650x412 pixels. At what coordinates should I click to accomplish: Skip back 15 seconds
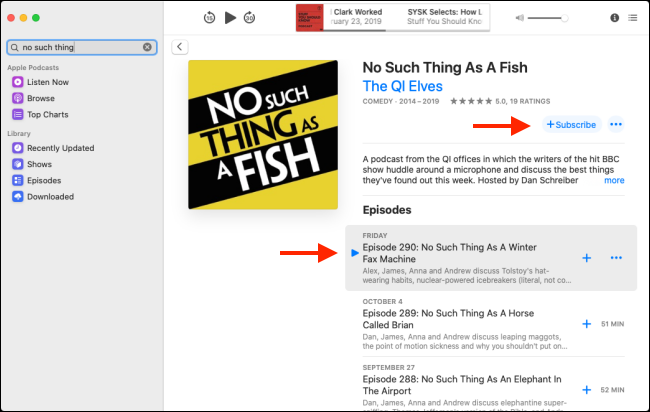pos(209,18)
